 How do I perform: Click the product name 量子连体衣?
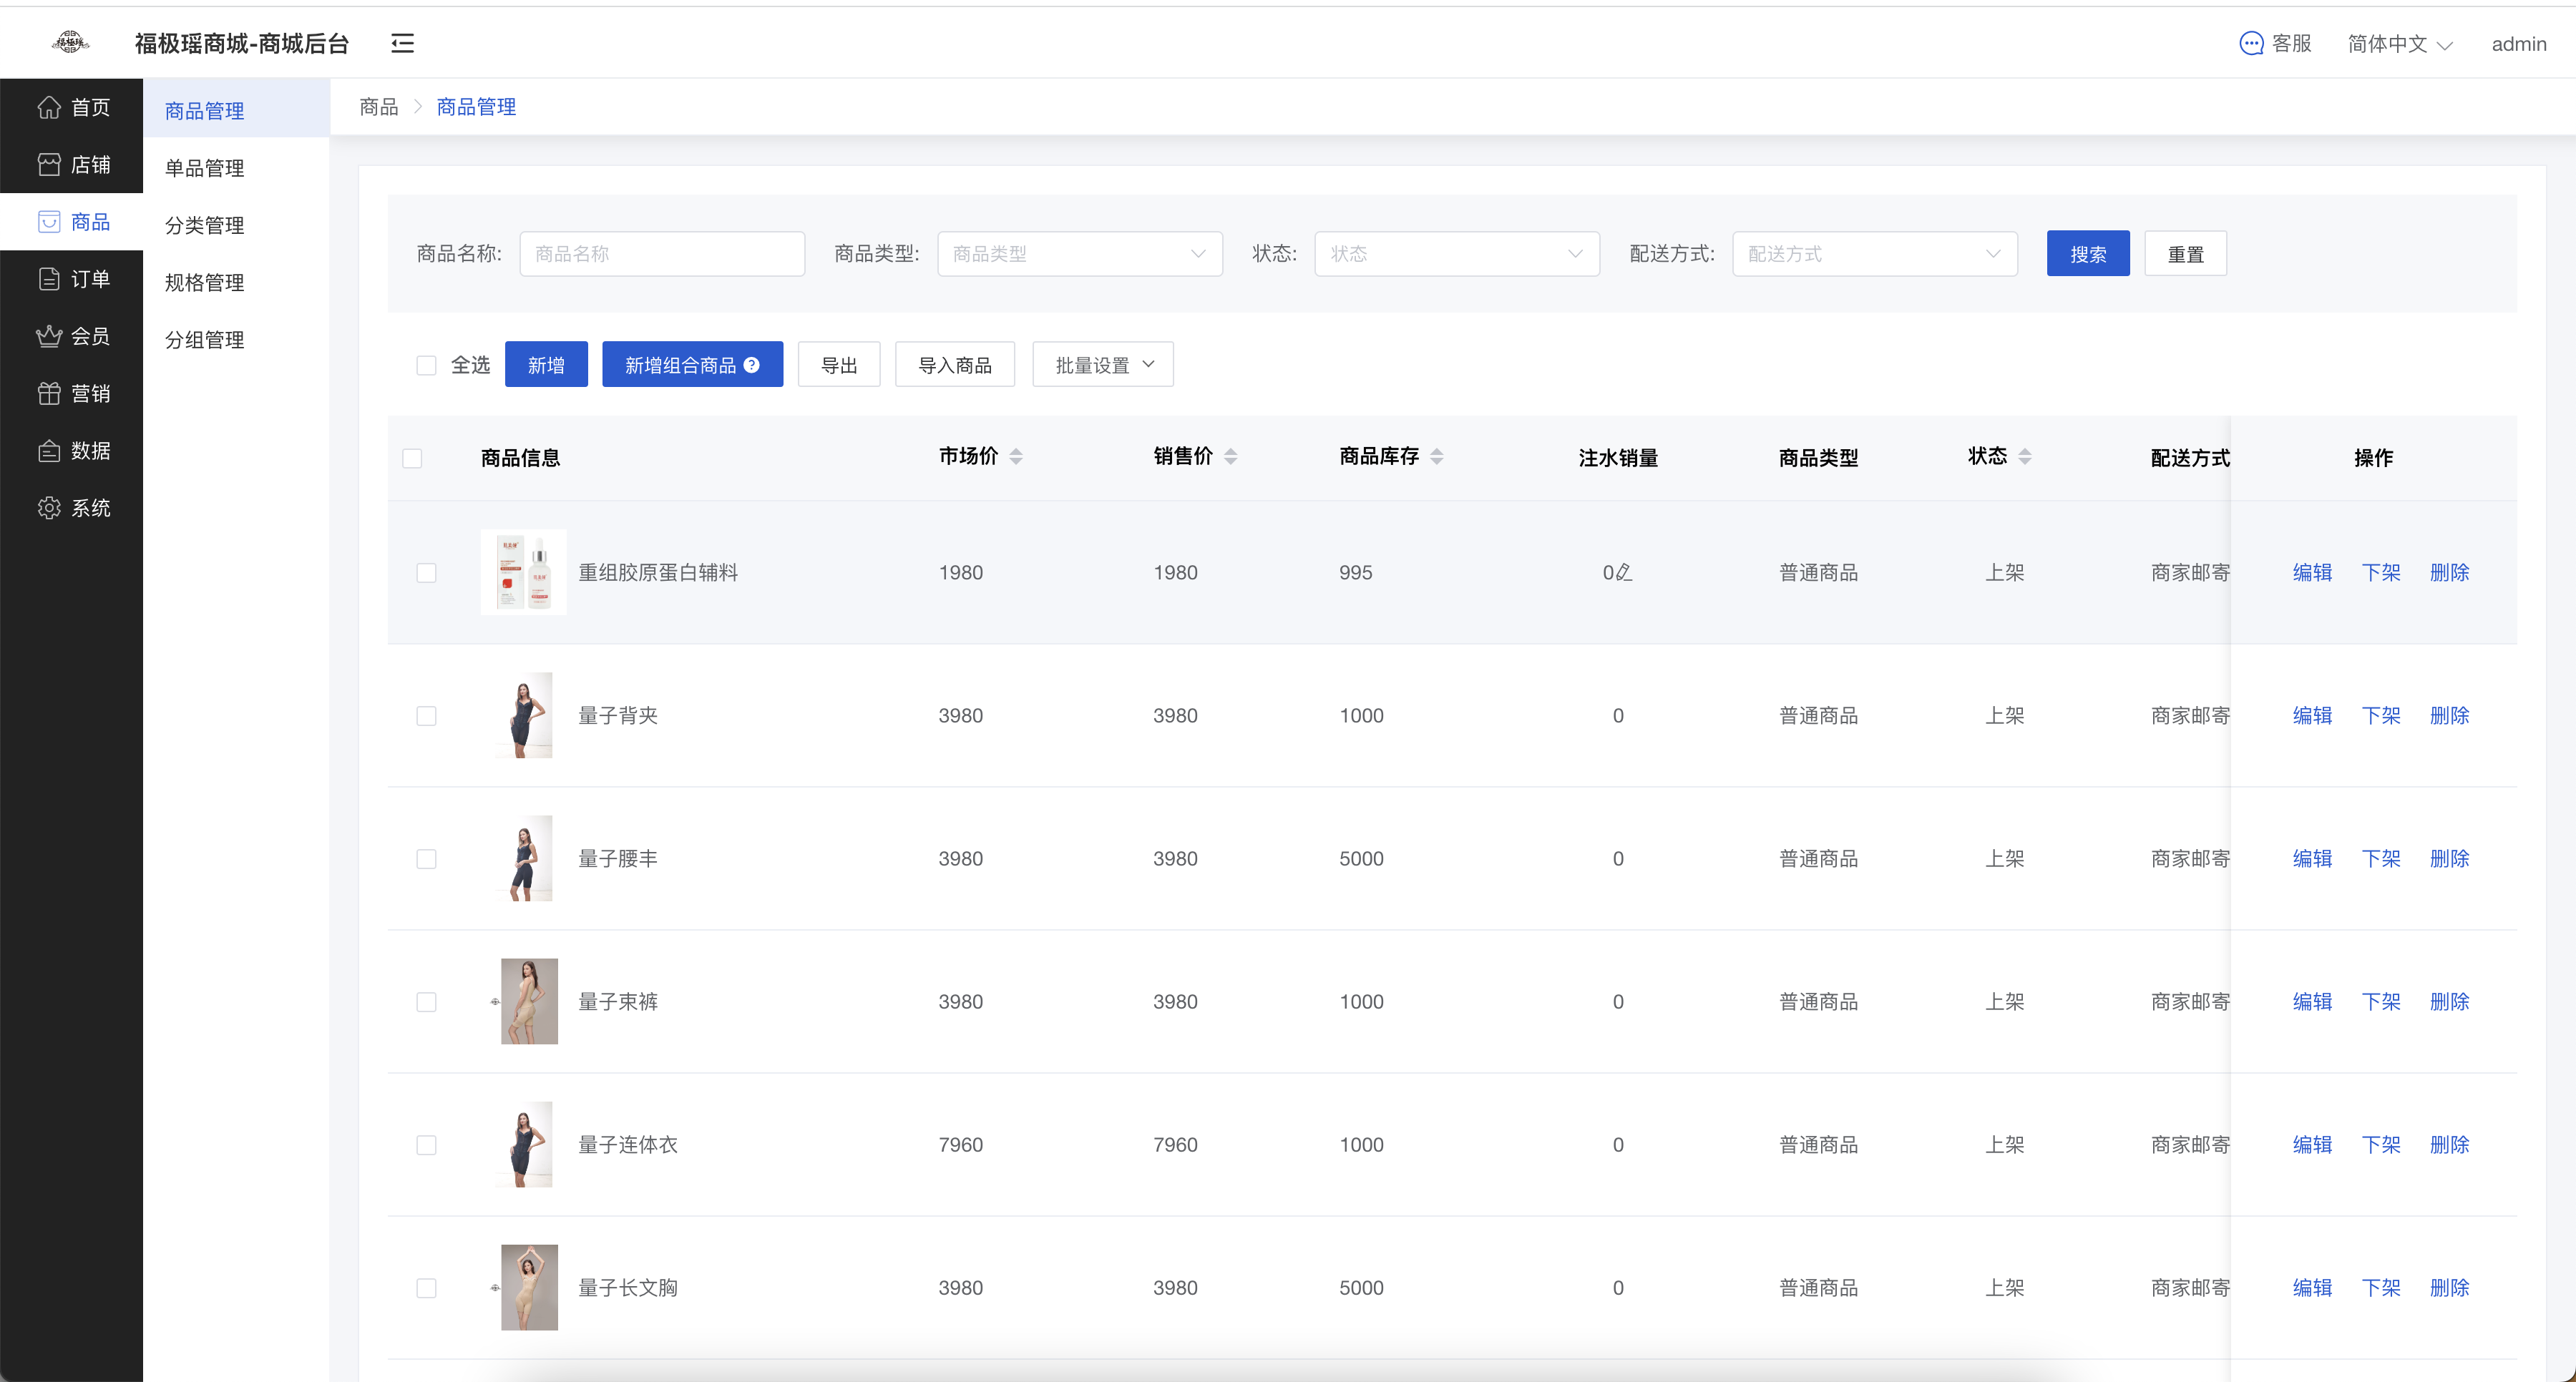[628, 1144]
